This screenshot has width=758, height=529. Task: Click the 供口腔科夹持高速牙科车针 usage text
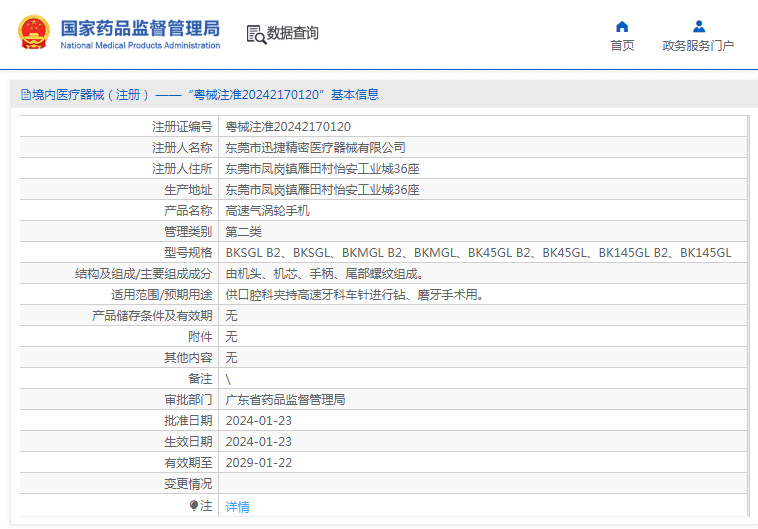click(x=354, y=294)
